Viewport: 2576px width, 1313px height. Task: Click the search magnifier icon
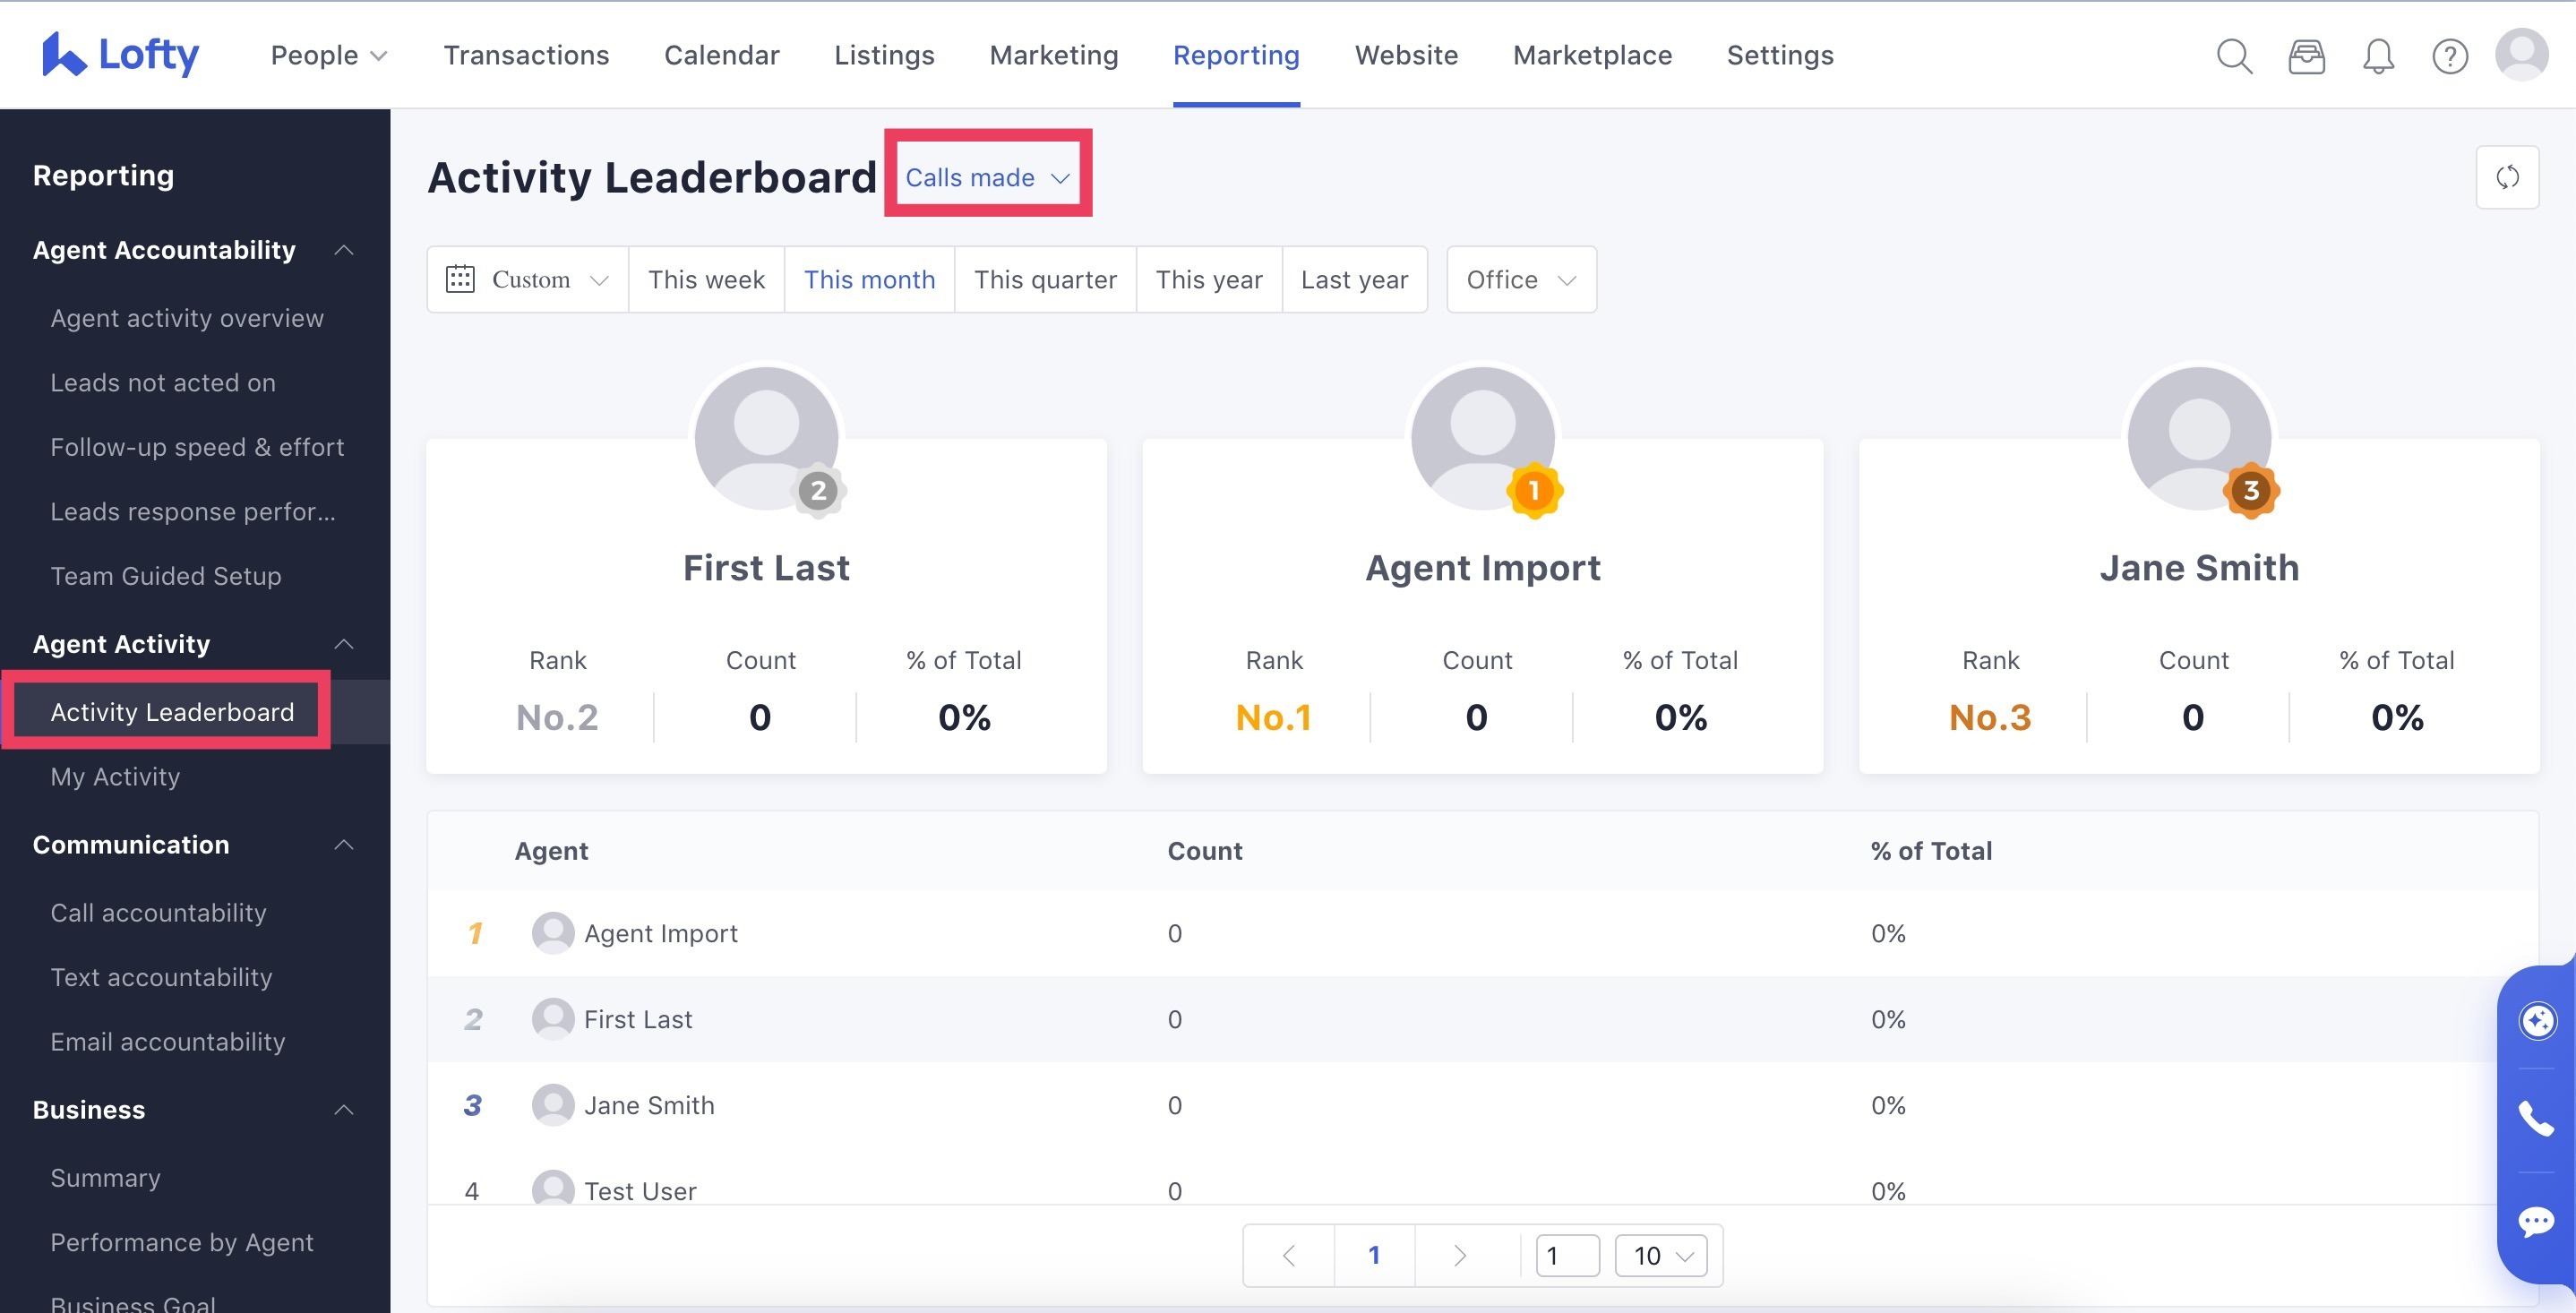[x=2234, y=56]
